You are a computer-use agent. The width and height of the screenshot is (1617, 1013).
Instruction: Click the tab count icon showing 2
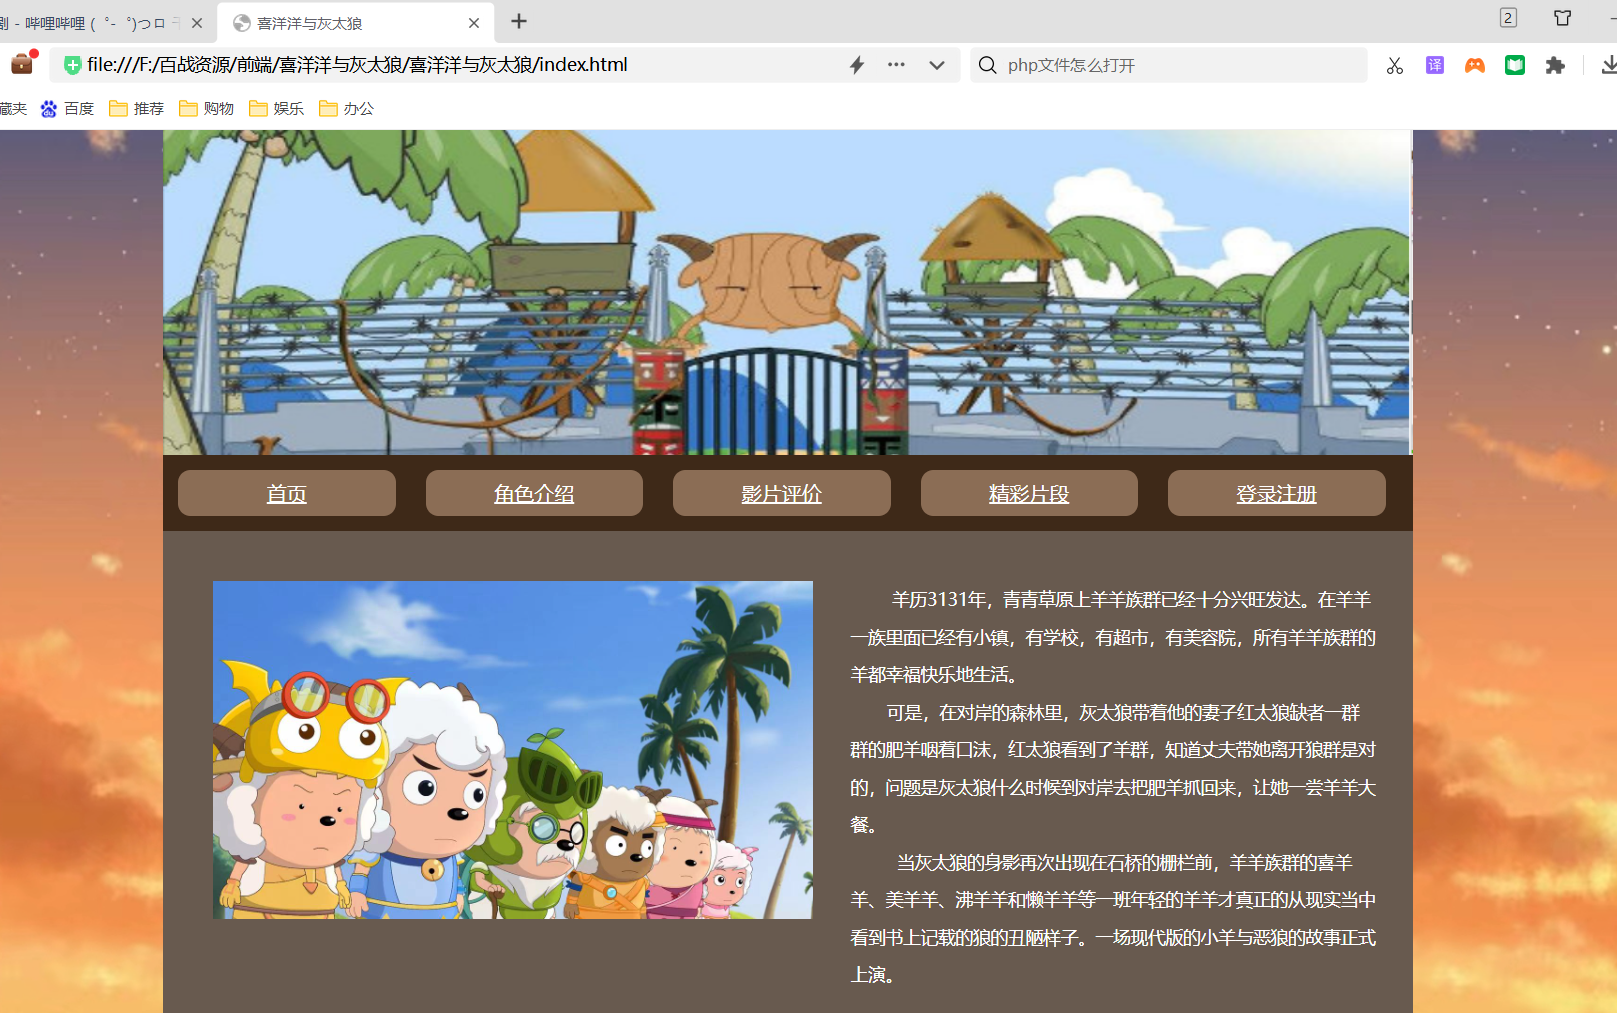tap(1508, 17)
